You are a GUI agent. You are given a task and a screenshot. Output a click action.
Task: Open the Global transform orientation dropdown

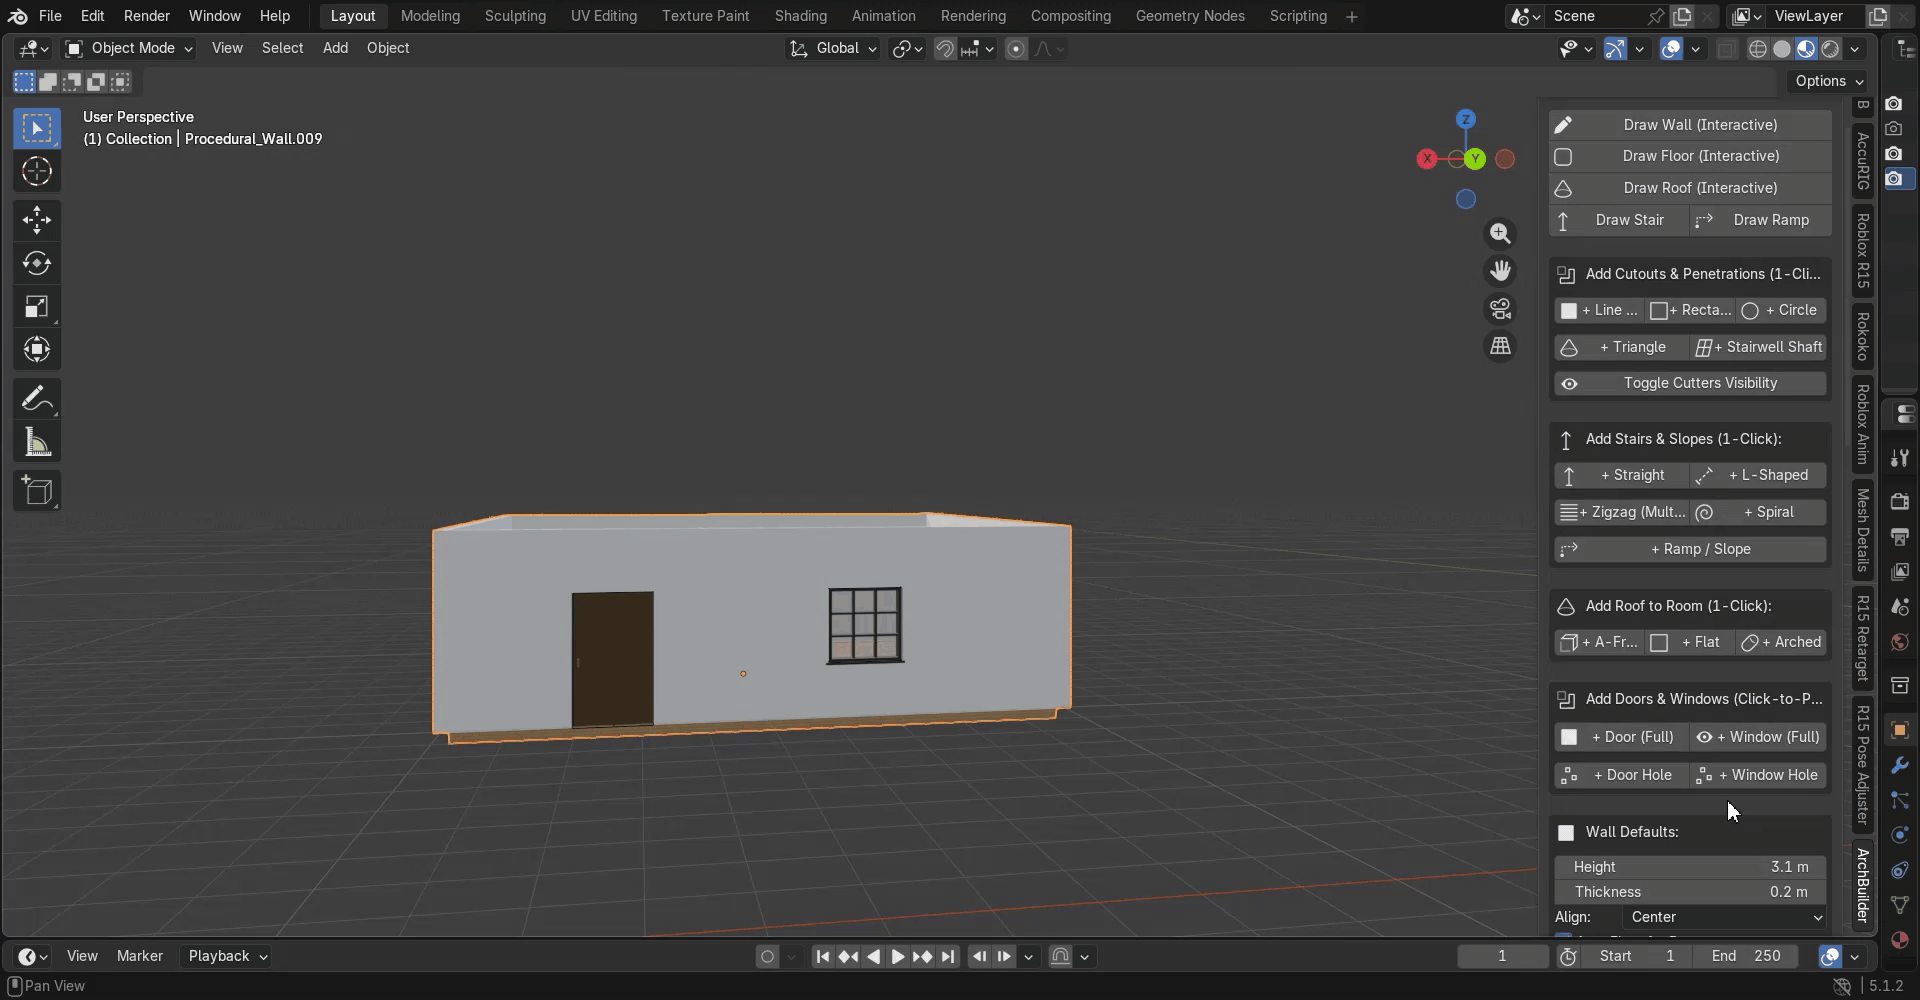click(x=833, y=48)
